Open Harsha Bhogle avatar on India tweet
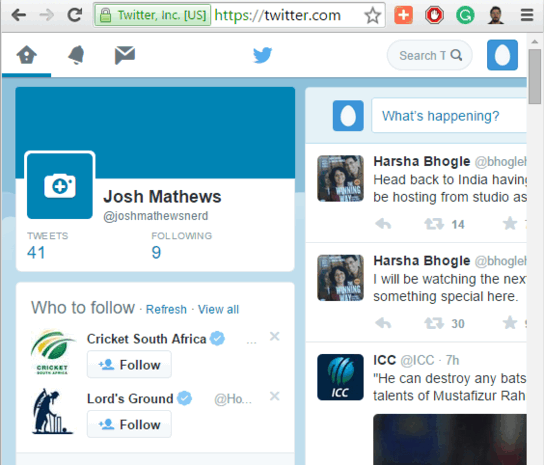 pos(340,178)
